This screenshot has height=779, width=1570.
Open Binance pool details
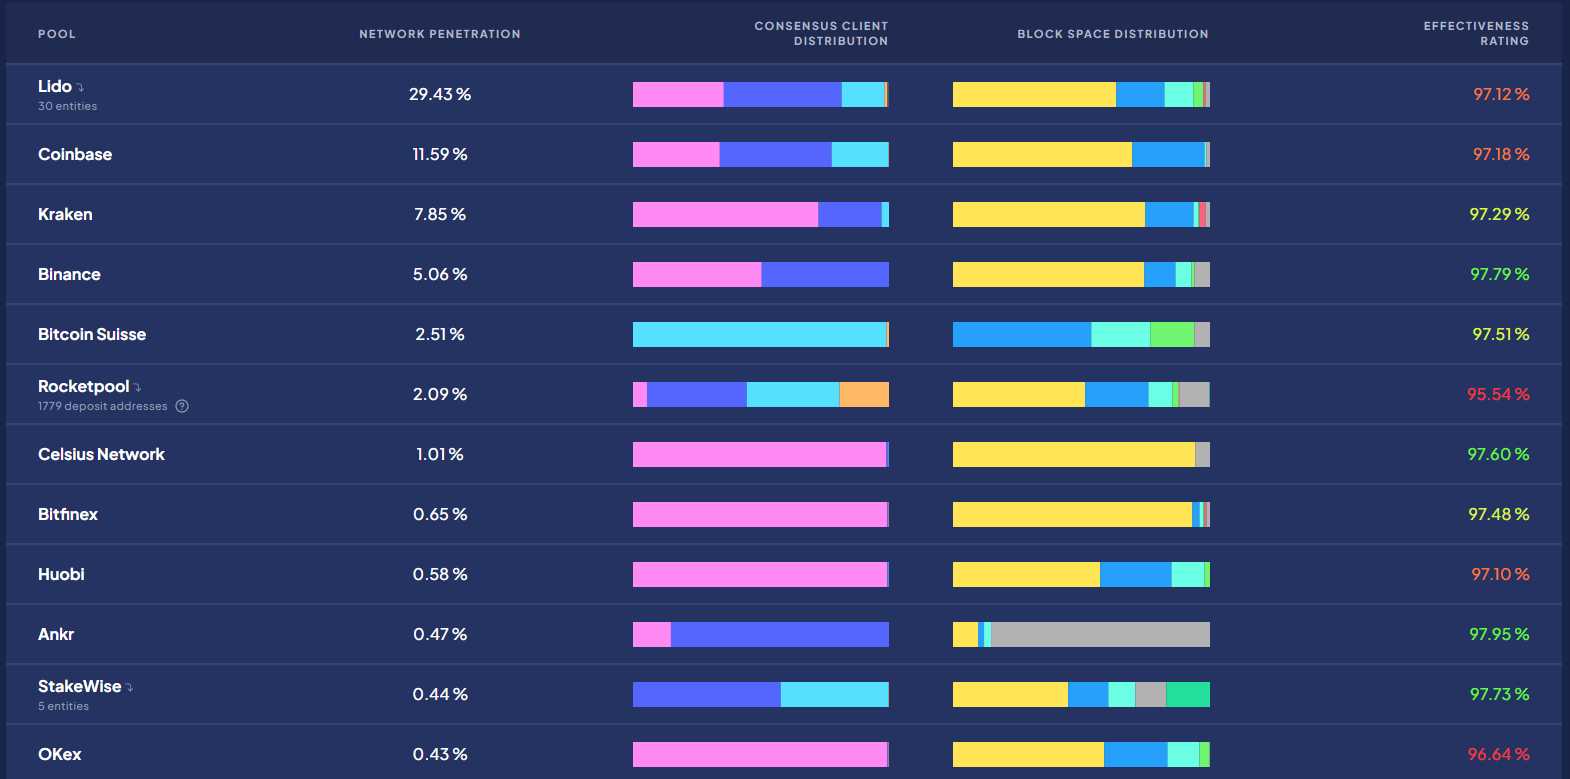click(x=68, y=274)
